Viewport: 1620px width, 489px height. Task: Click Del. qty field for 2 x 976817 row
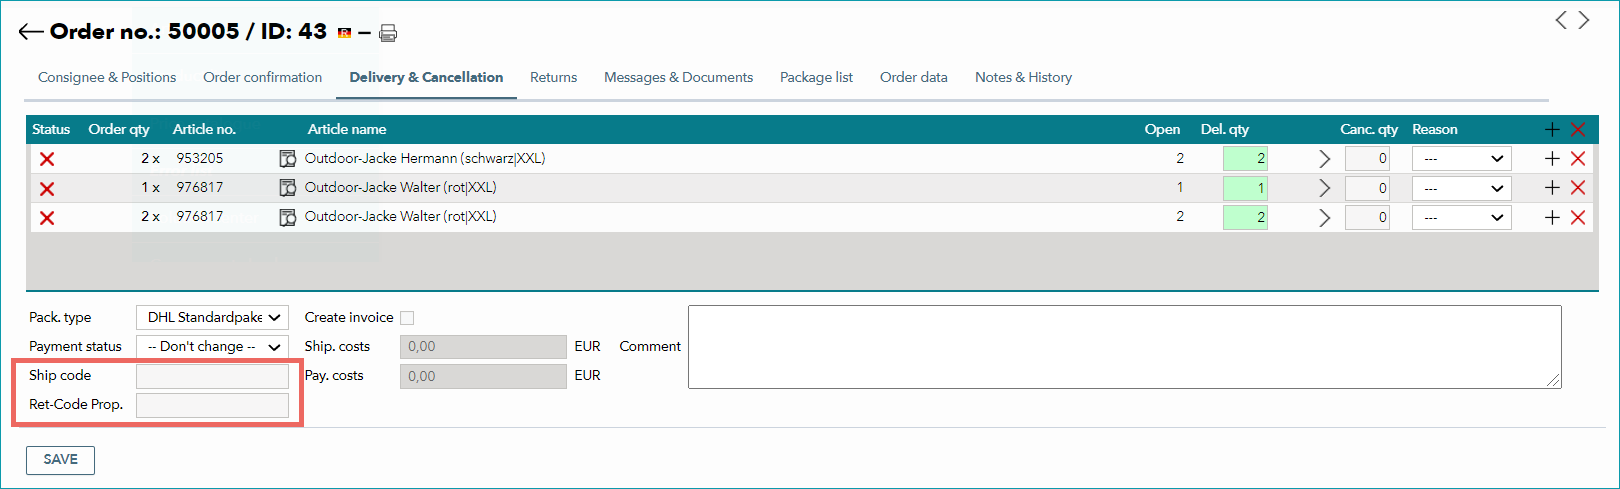(1245, 217)
